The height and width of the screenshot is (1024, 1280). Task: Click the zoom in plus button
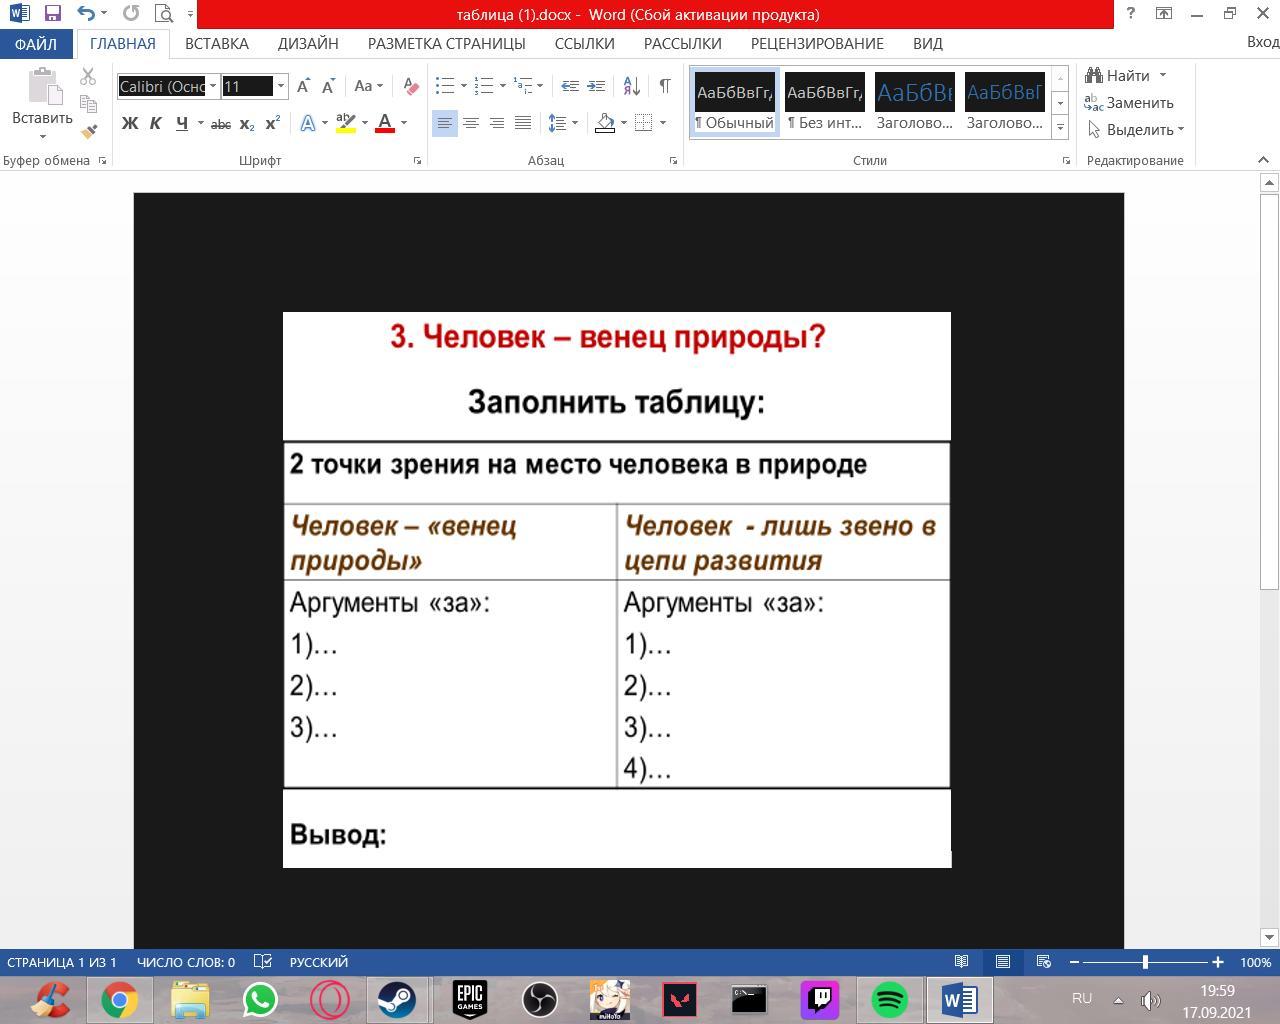(x=1217, y=962)
